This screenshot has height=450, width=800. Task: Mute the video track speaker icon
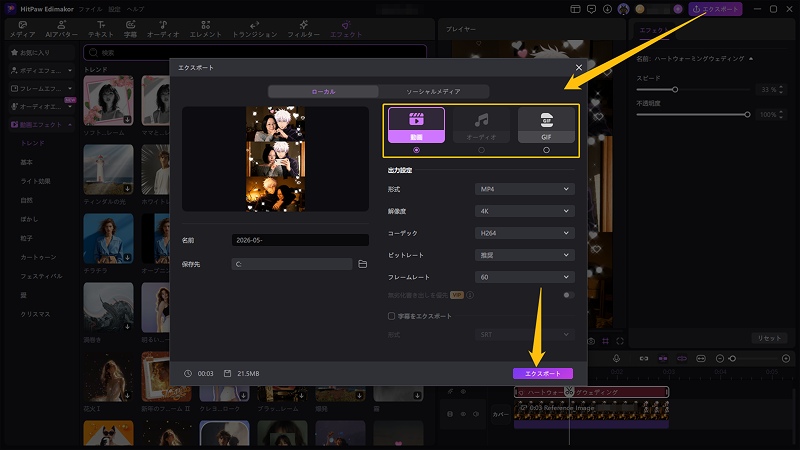476,414
